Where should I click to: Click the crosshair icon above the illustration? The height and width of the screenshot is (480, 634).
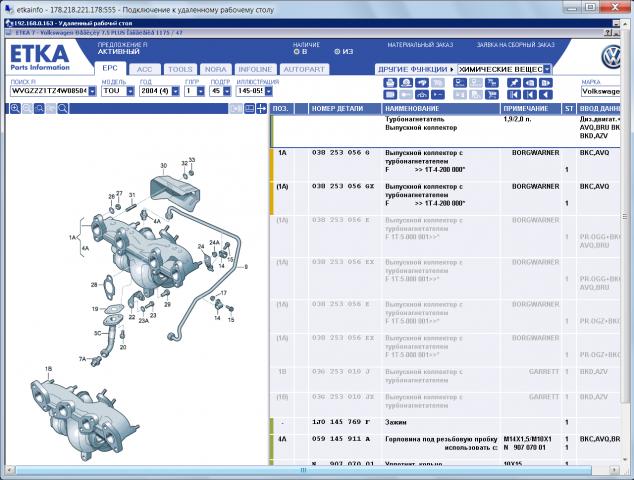pos(261,108)
